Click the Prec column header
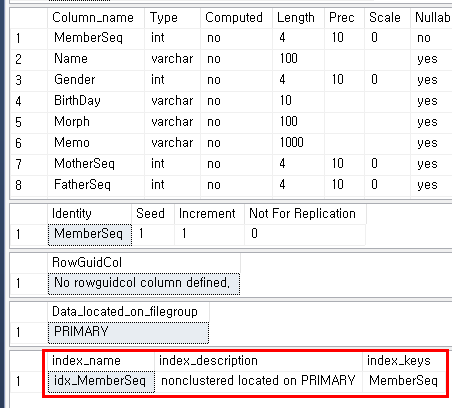This screenshot has width=452, height=408. (x=344, y=18)
